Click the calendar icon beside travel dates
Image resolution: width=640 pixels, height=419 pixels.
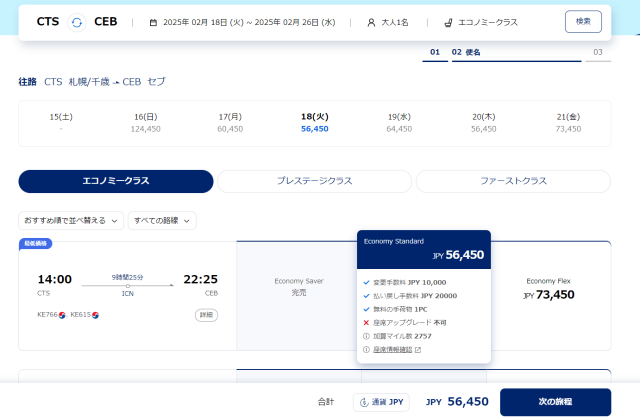pyautogui.click(x=152, y=22)
